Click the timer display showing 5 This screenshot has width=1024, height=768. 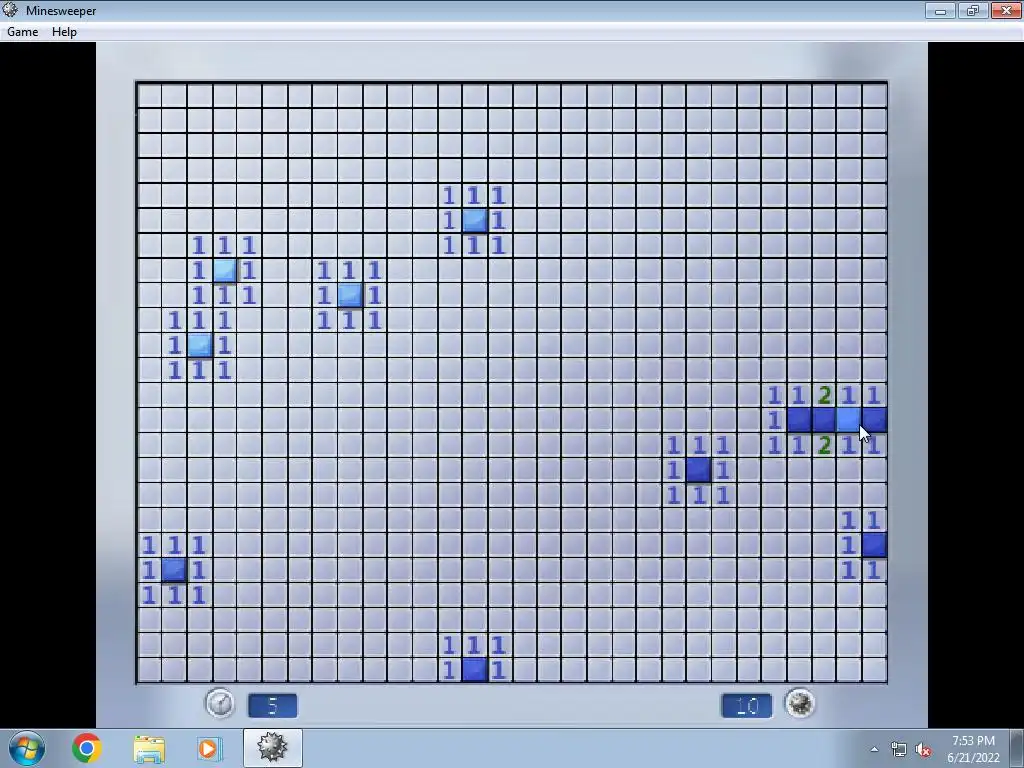[x=272, y=705]
